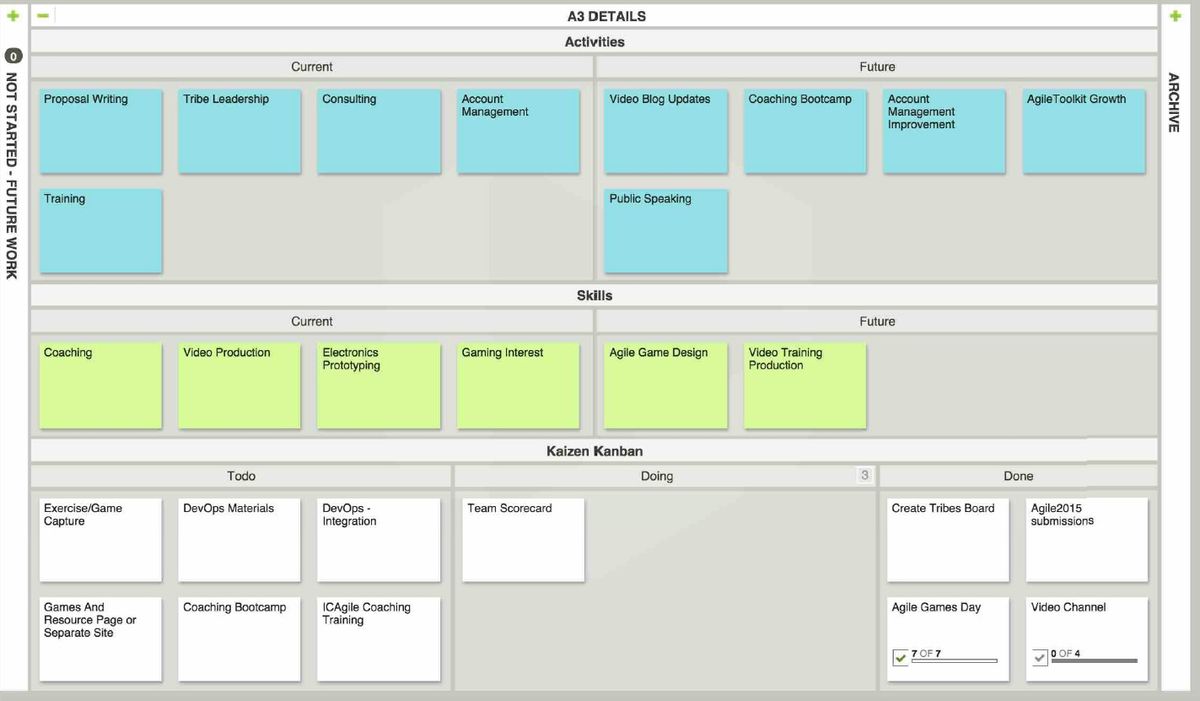Open the Video Training Production card
The width and height of the screenshot is (1200, 701).
(805, 386)
